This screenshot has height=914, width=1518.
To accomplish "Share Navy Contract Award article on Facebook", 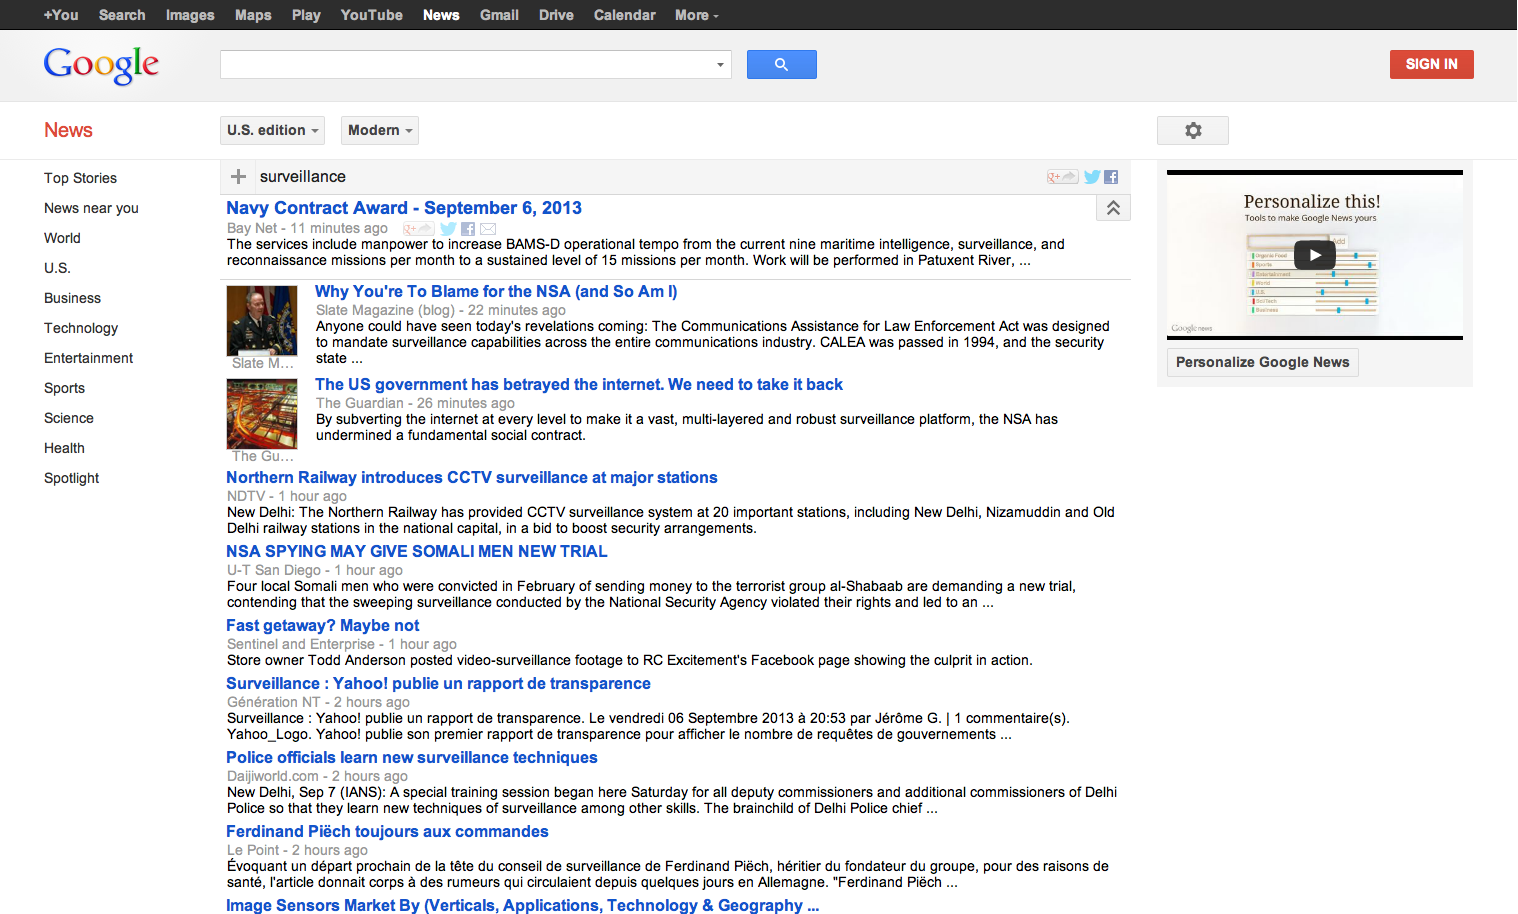I will pos(468,229).
